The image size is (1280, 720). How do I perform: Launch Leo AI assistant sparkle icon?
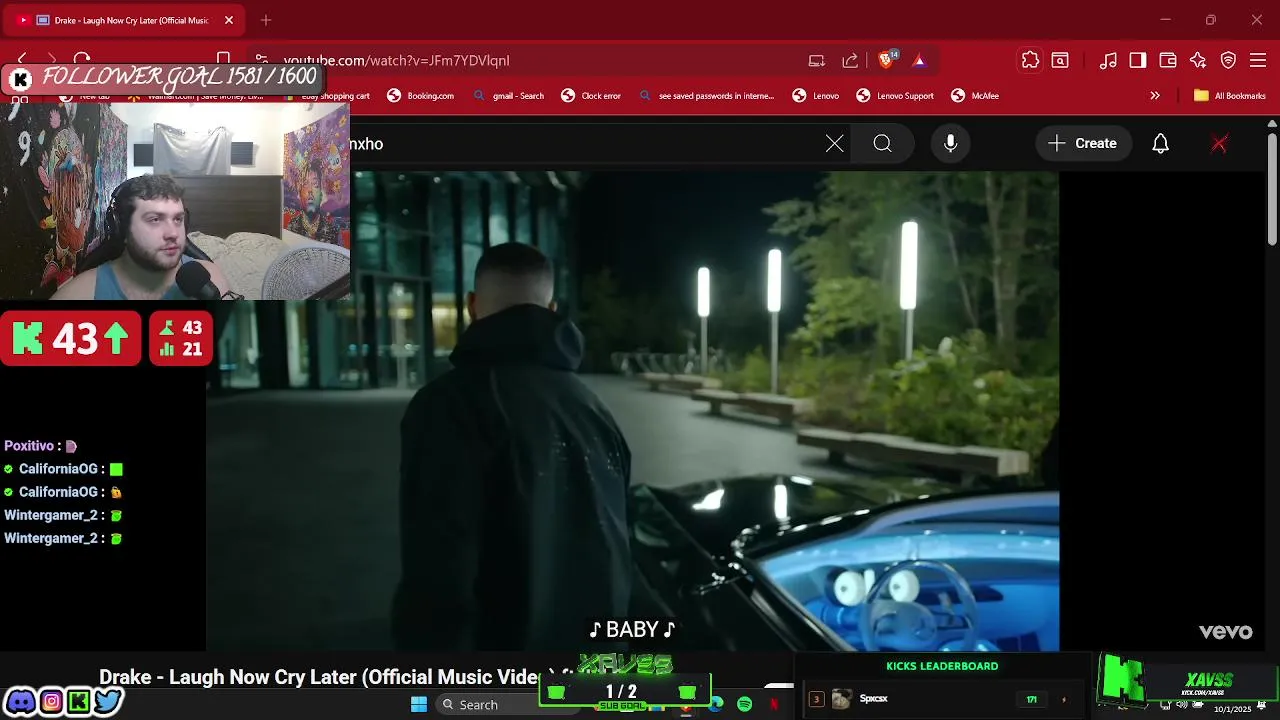pos(1198,60)
